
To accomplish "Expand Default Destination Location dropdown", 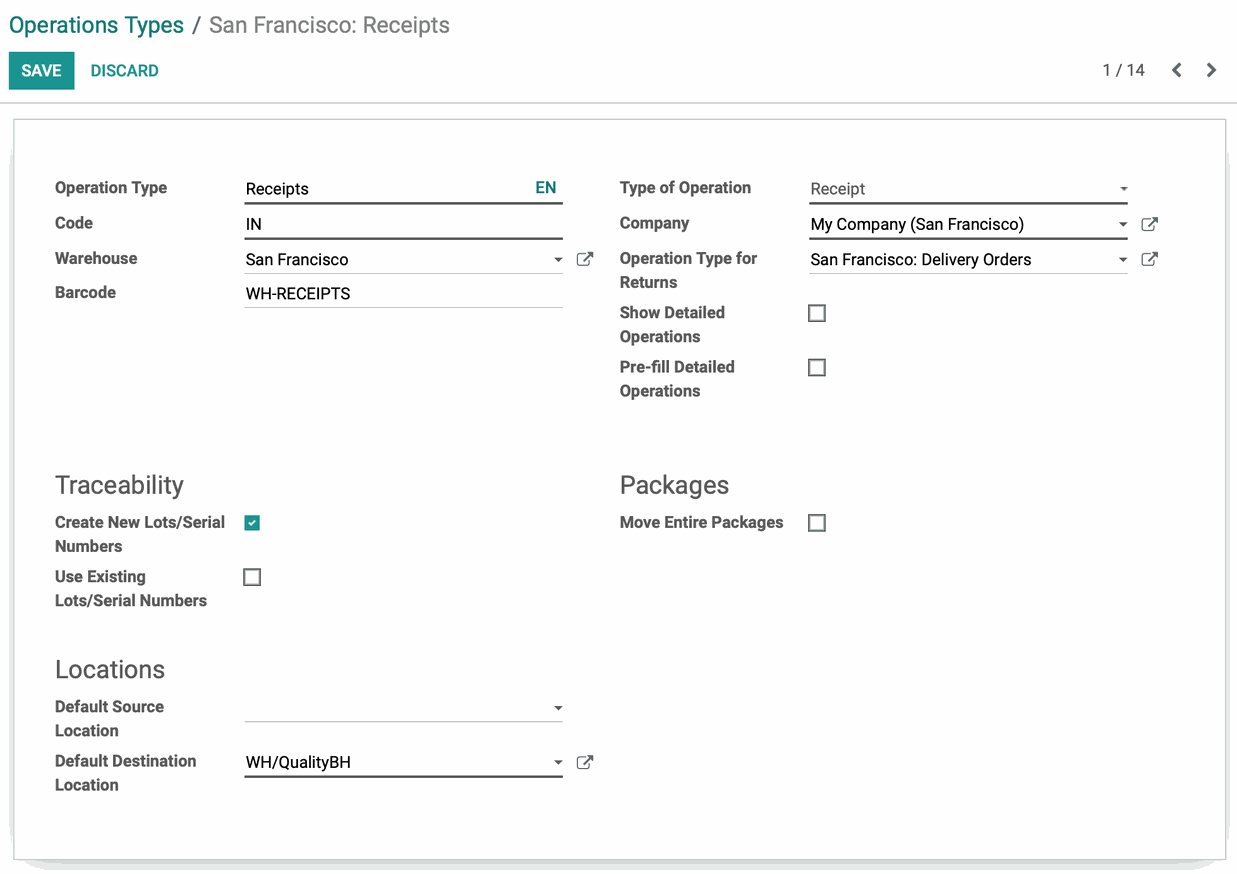I will coord(558,763).
